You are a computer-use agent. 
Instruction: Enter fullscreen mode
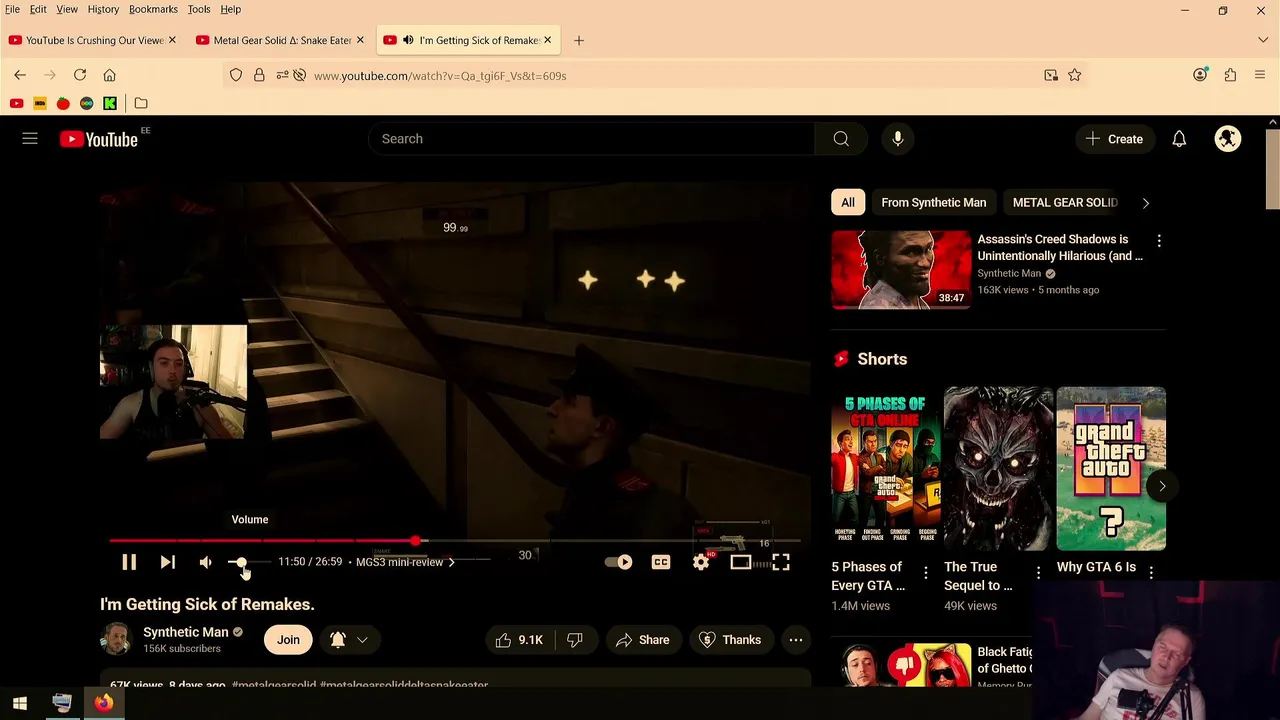click(781, 562)
